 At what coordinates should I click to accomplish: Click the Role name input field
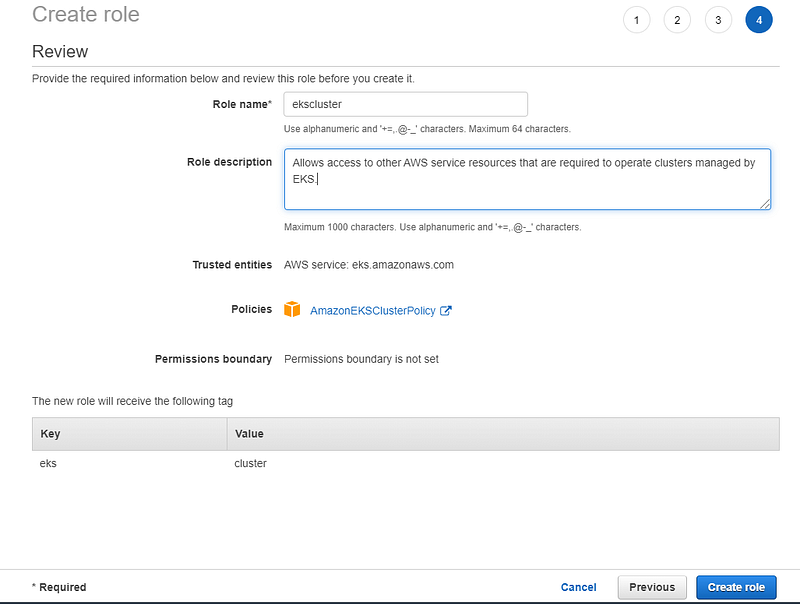(406, 104)
